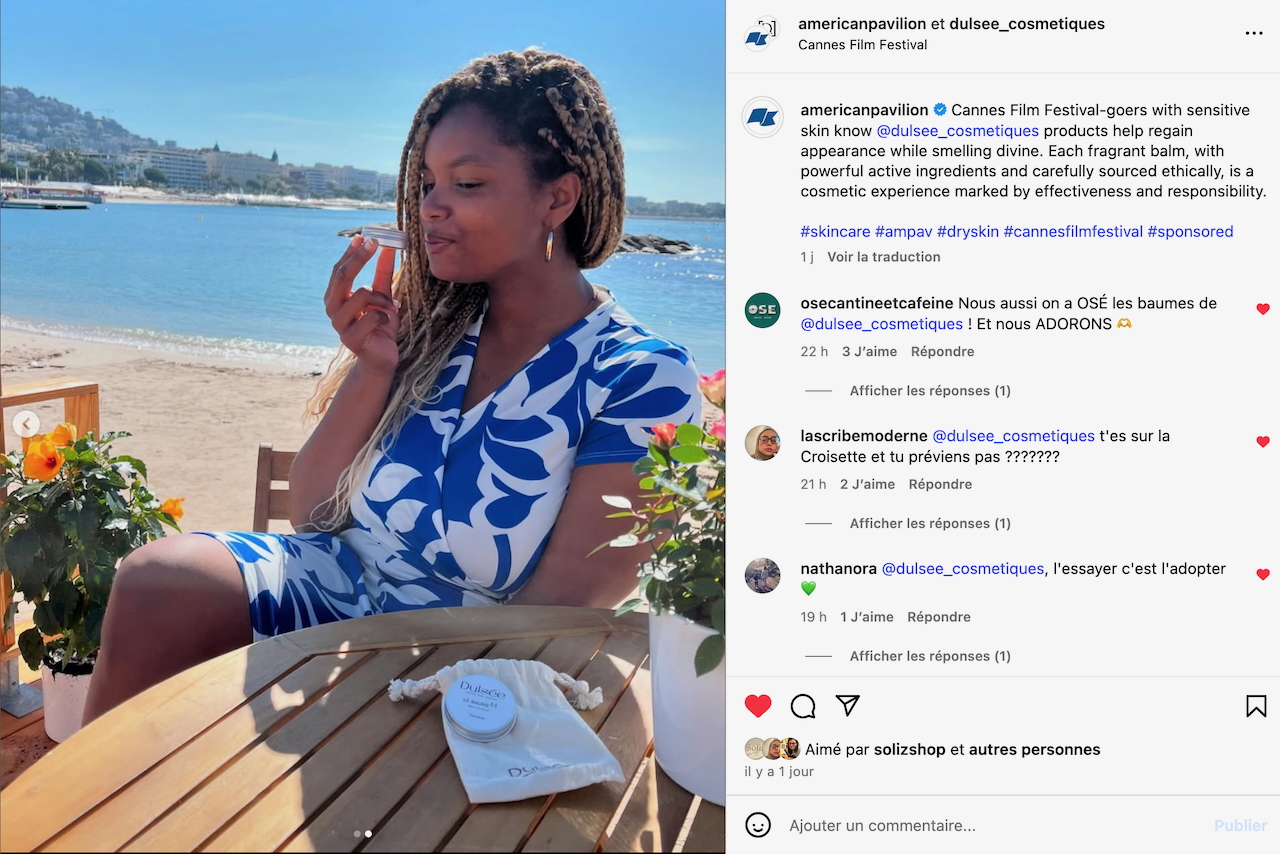Open the comment bubble icon
This screenshot has height=854, width=1280.
pos(803,706)
